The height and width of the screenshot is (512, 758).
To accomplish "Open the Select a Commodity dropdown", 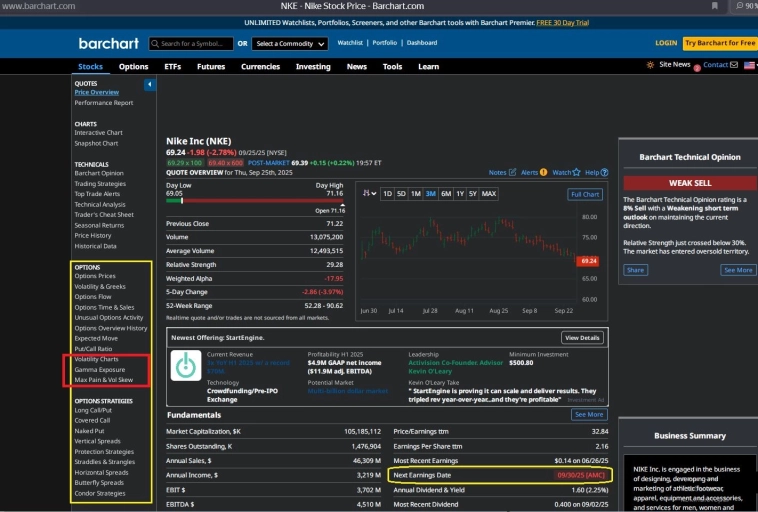I will (x=290, y=44).
